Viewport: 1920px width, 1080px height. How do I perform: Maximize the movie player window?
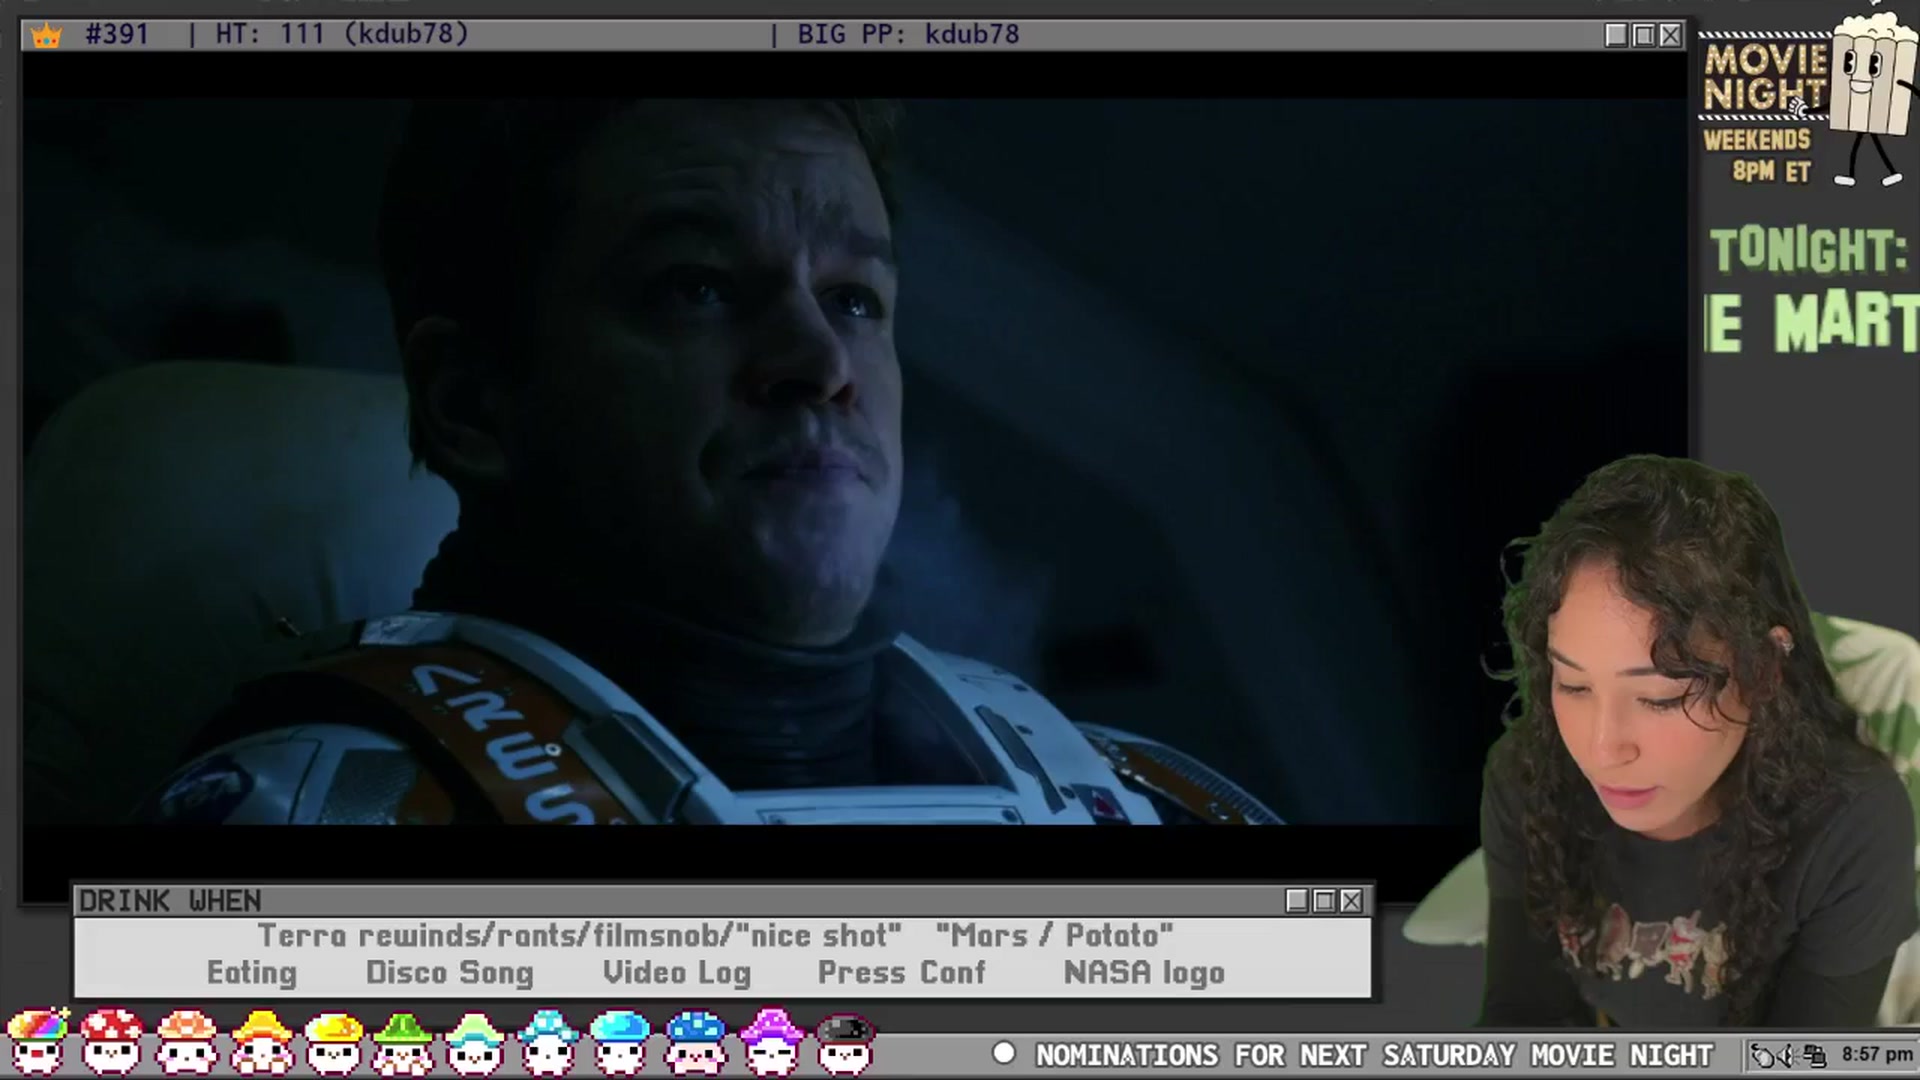[x=1643, y=35]
